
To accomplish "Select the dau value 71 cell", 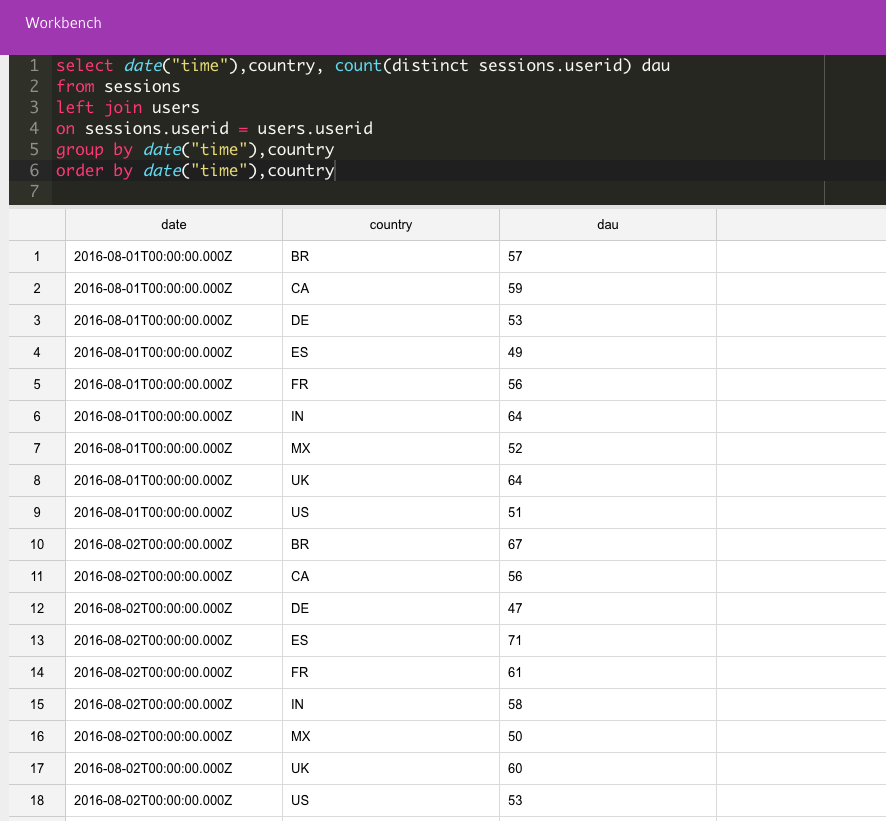I will coord(607,641).
